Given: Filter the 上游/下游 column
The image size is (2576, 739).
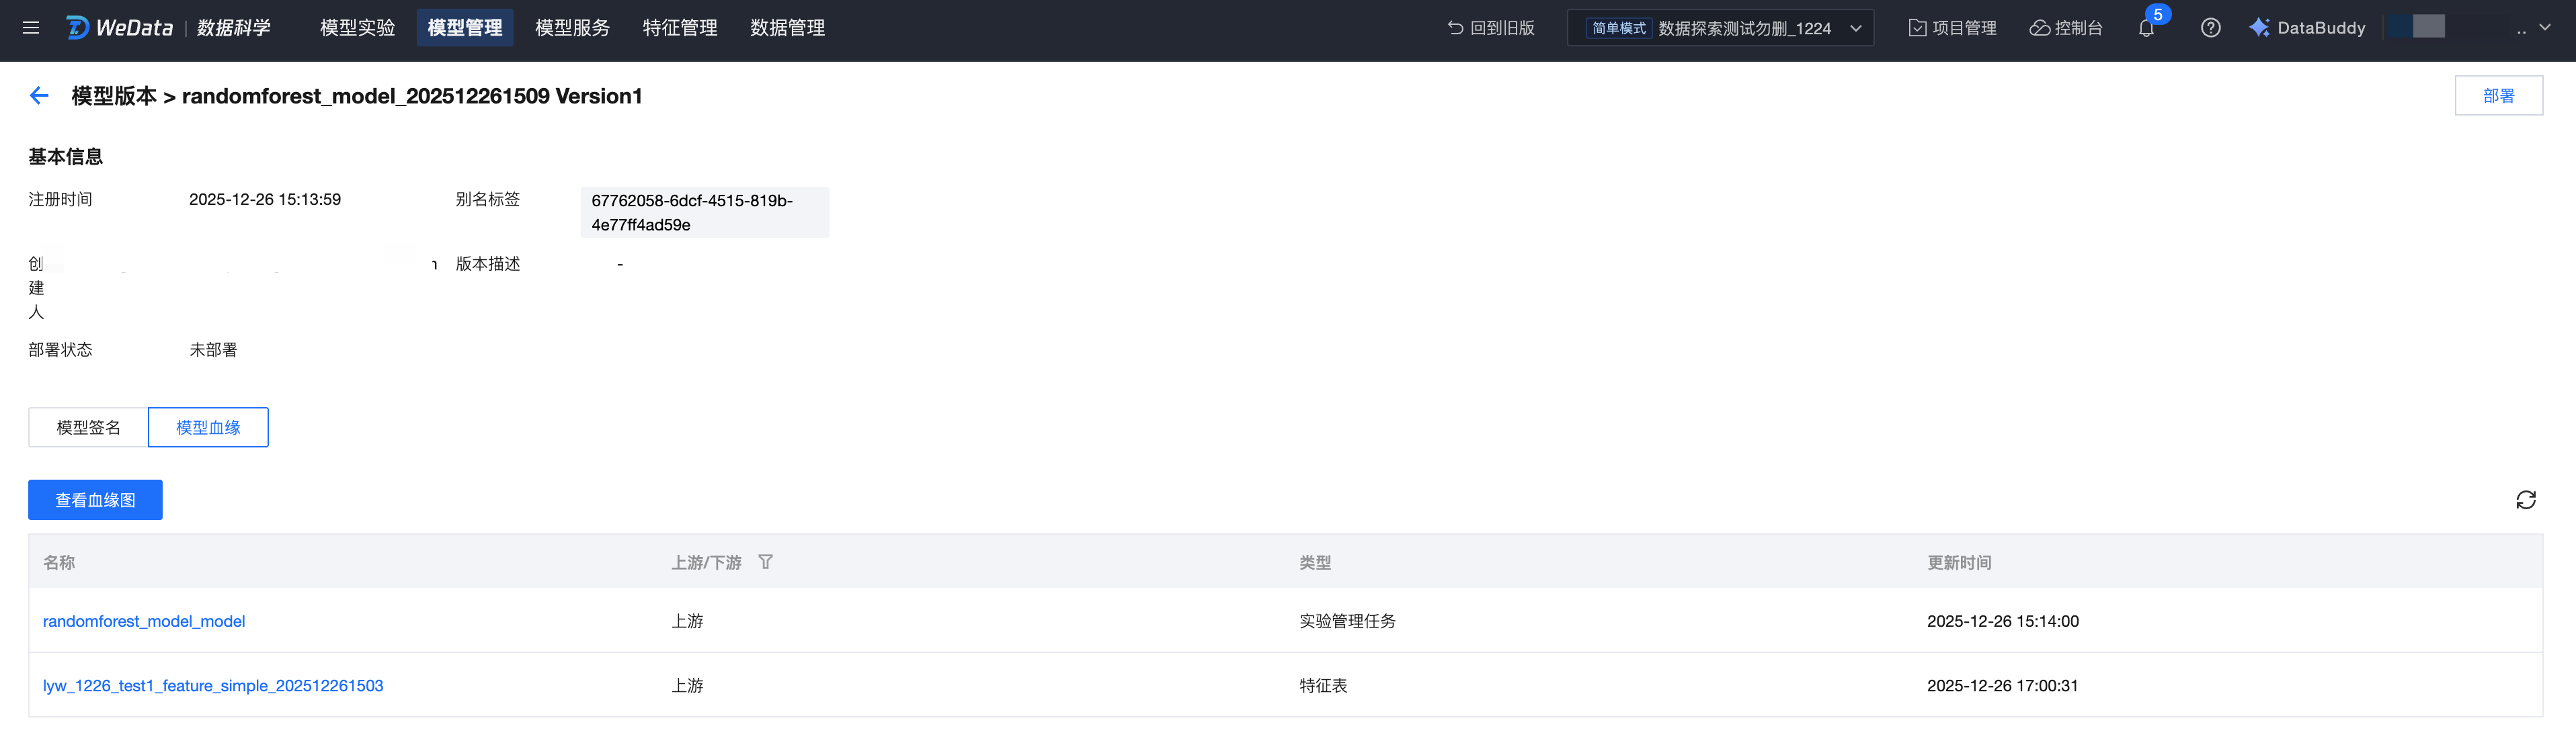Looking at the screenshot, I should 765,562.
